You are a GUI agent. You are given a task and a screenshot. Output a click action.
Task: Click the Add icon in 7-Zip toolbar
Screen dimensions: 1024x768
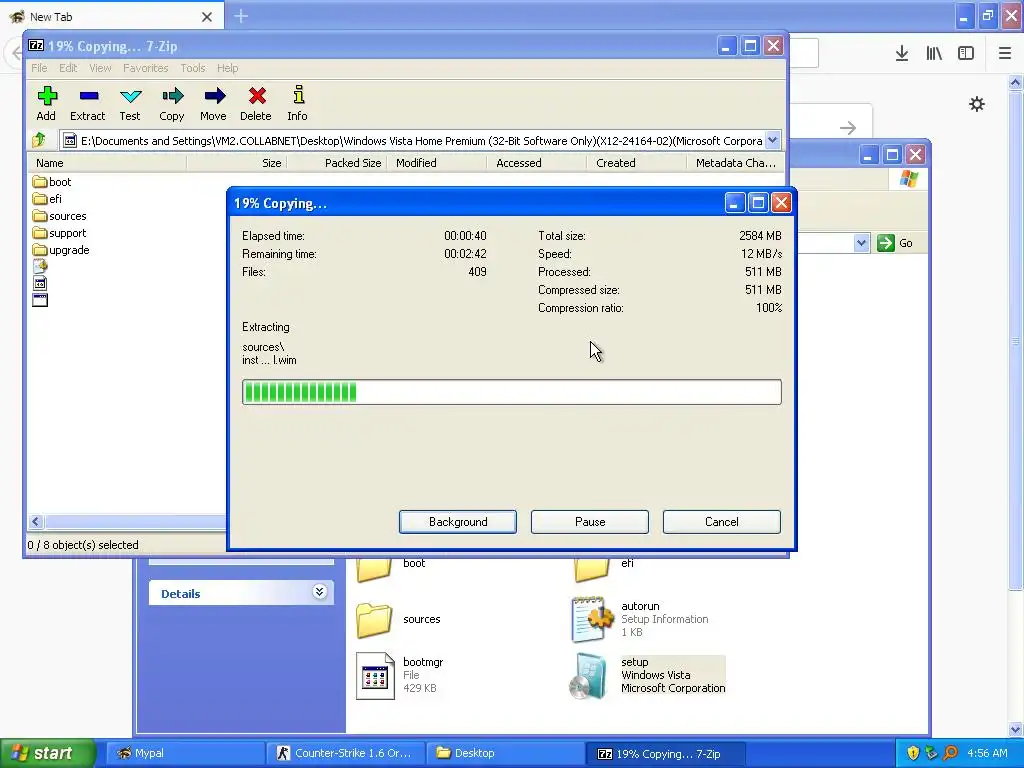[46, 96]
